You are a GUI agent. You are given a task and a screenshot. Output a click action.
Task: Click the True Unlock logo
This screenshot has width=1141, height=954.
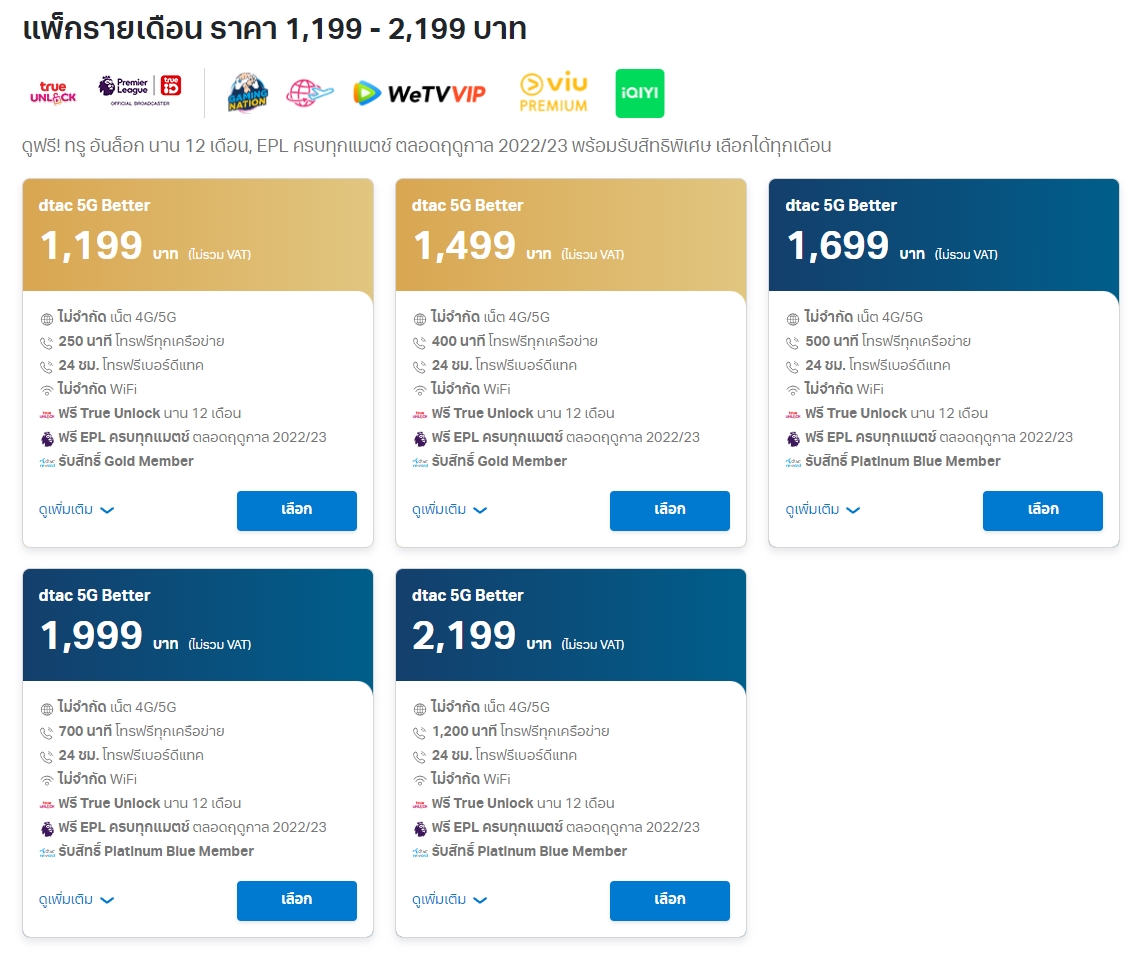coord(53,92)
